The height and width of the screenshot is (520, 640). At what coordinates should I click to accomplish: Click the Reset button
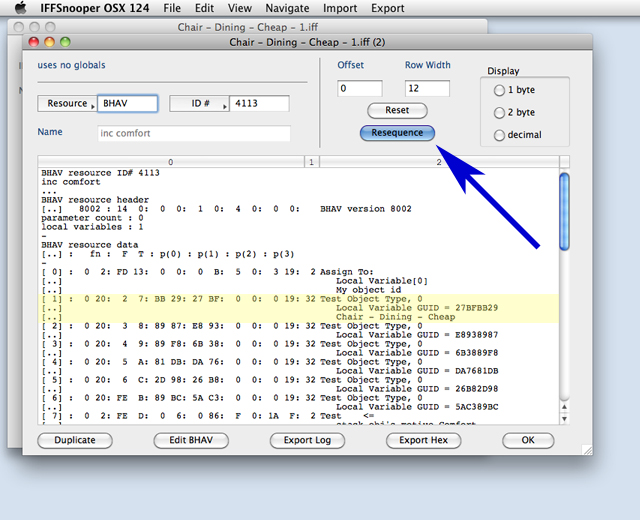[397, 110]
